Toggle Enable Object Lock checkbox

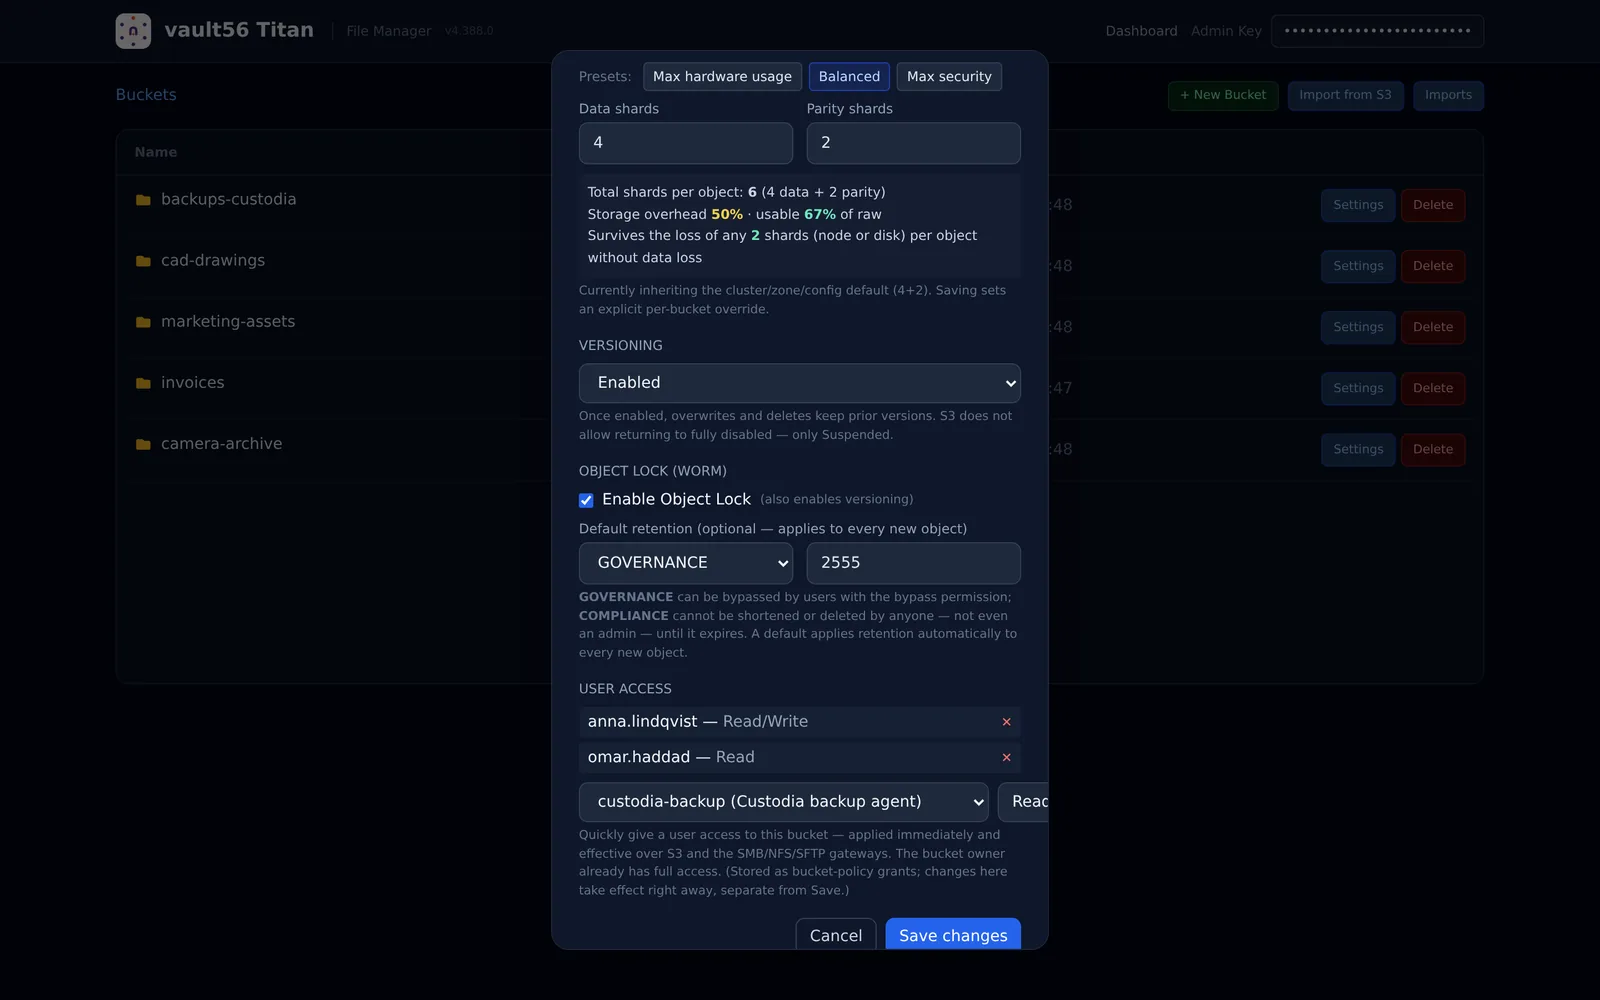point(586,500)
